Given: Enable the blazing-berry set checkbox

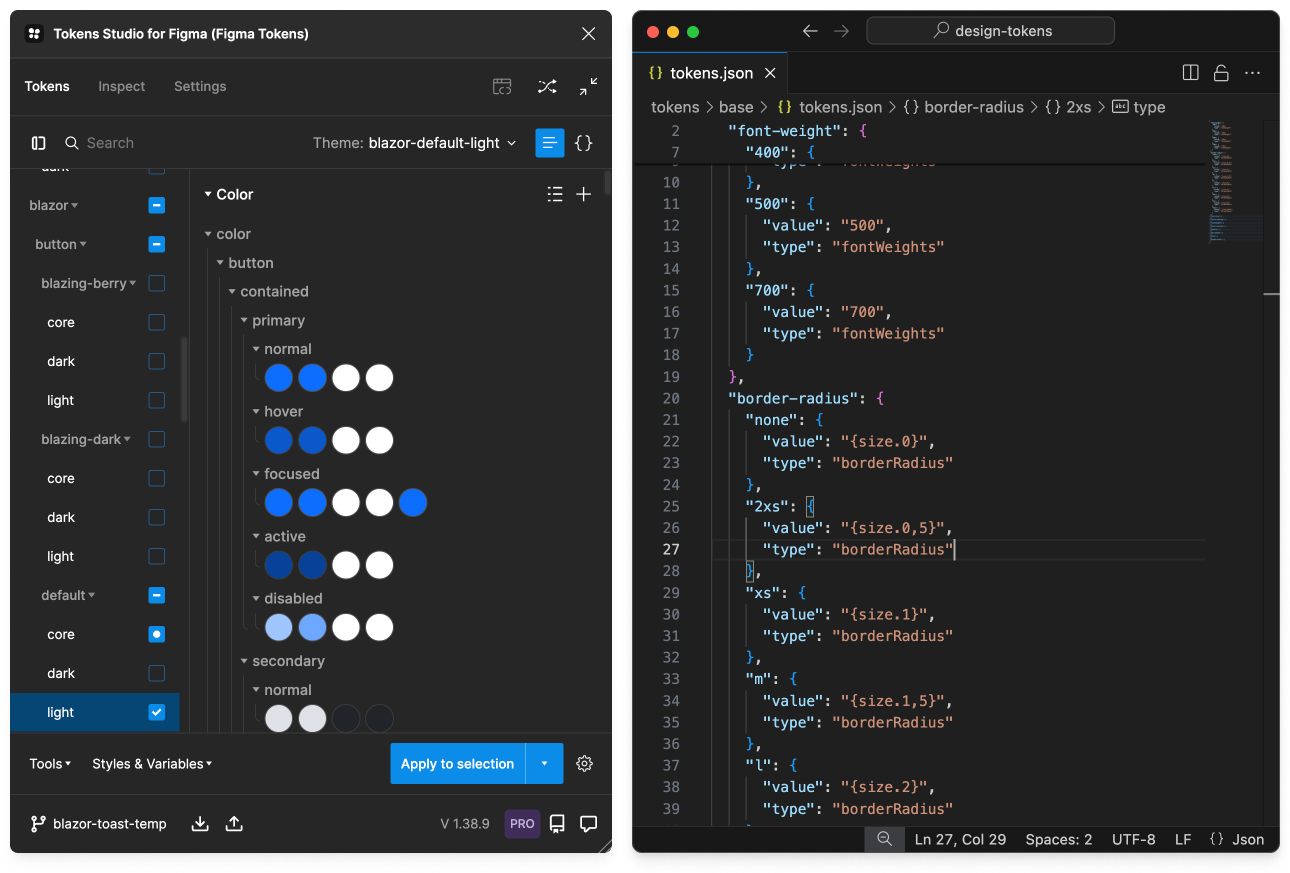Looking at the screenshot, I should coord(157,283).
